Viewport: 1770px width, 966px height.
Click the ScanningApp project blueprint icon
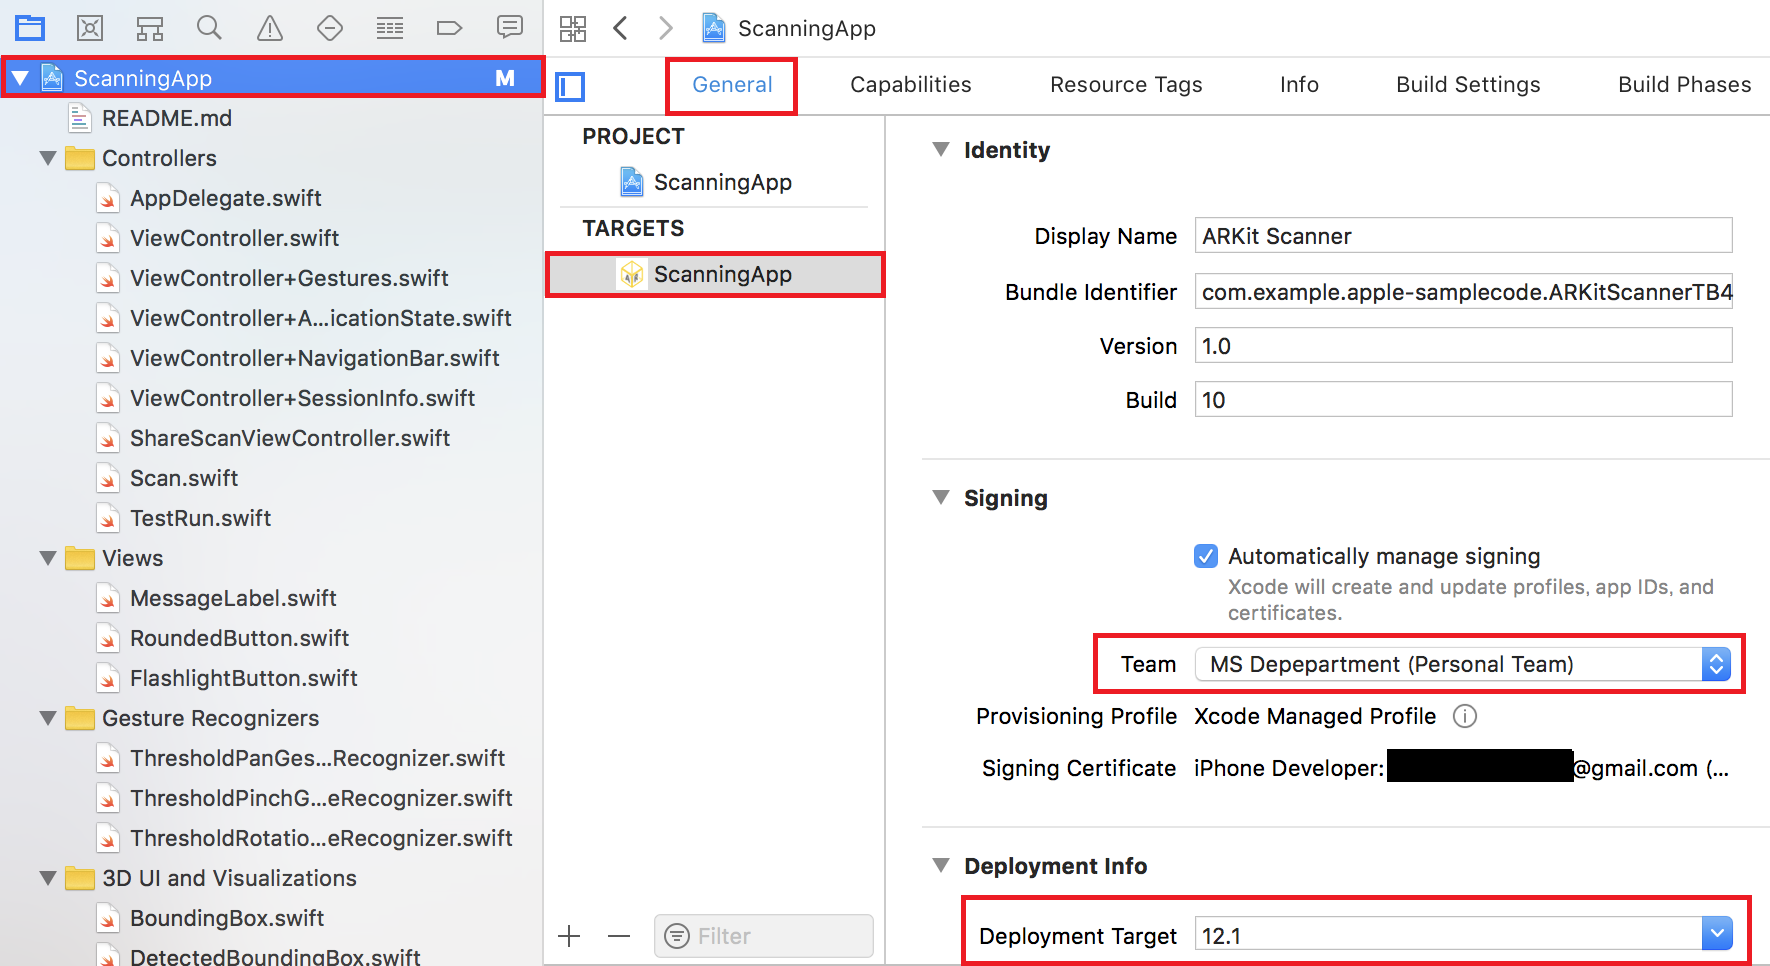632,182
